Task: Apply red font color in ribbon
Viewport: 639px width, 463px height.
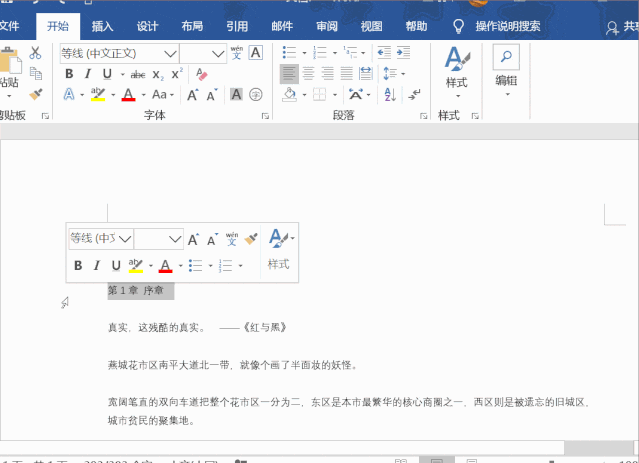Action: [x=128, y=95]
